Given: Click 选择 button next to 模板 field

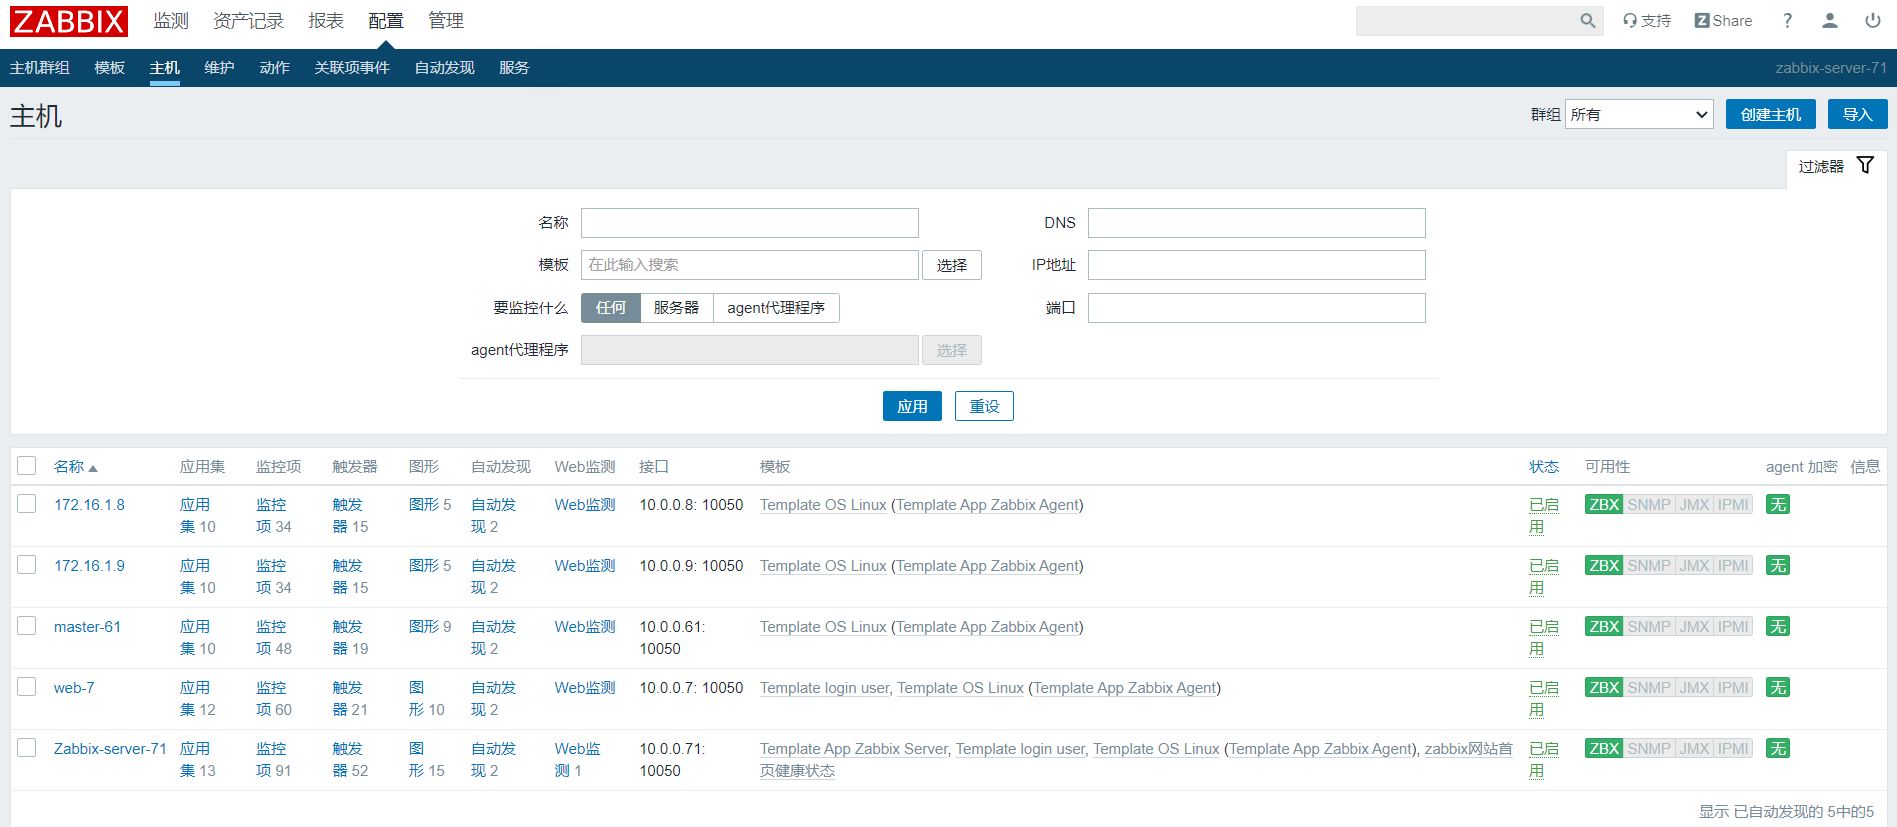Looking at the screenshot, I should 952,265.
